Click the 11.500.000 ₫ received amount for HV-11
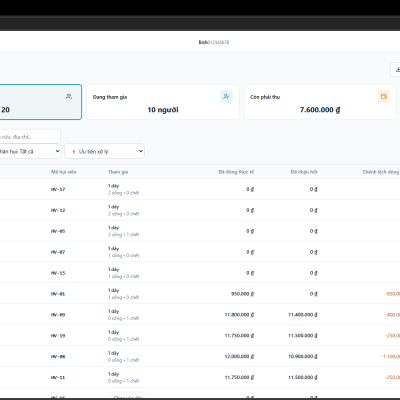The height and width of the screenshot is (400, 400). 303,377
